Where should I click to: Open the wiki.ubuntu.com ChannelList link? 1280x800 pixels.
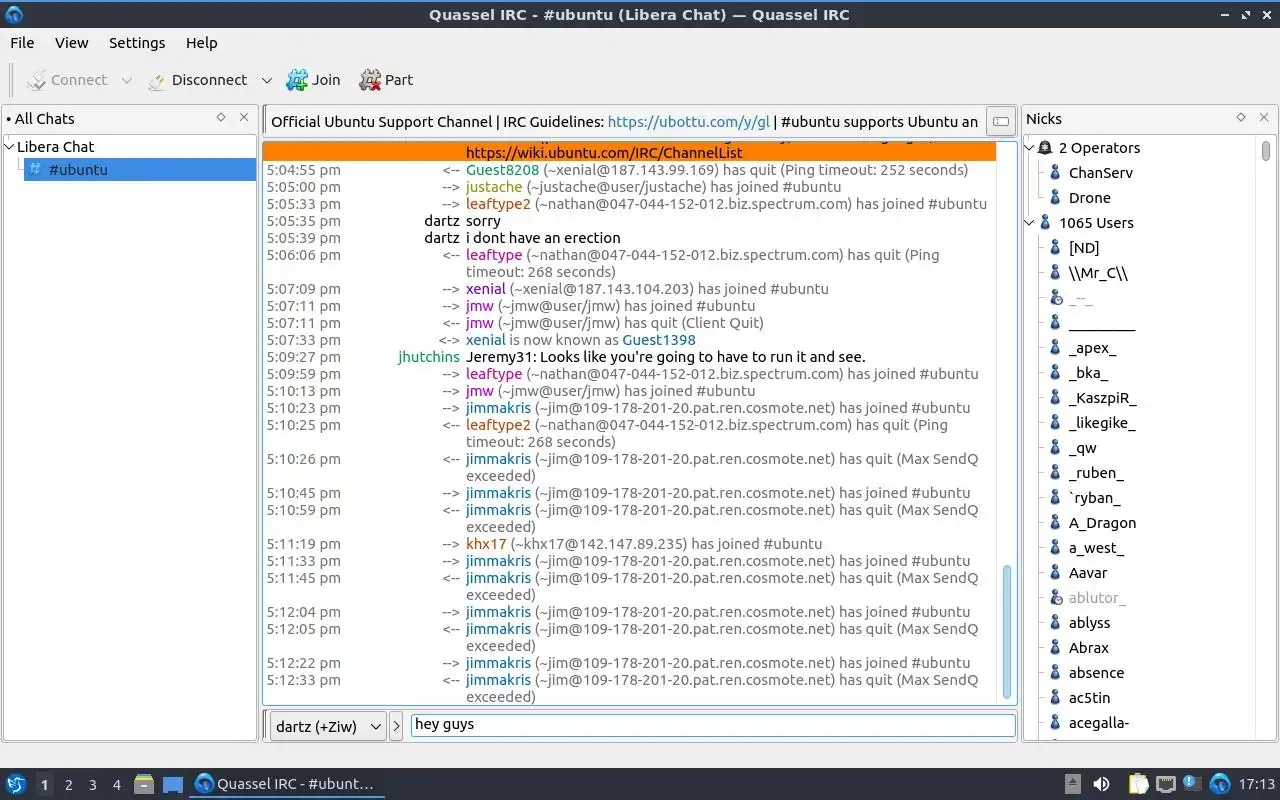[x=604, y=153]
